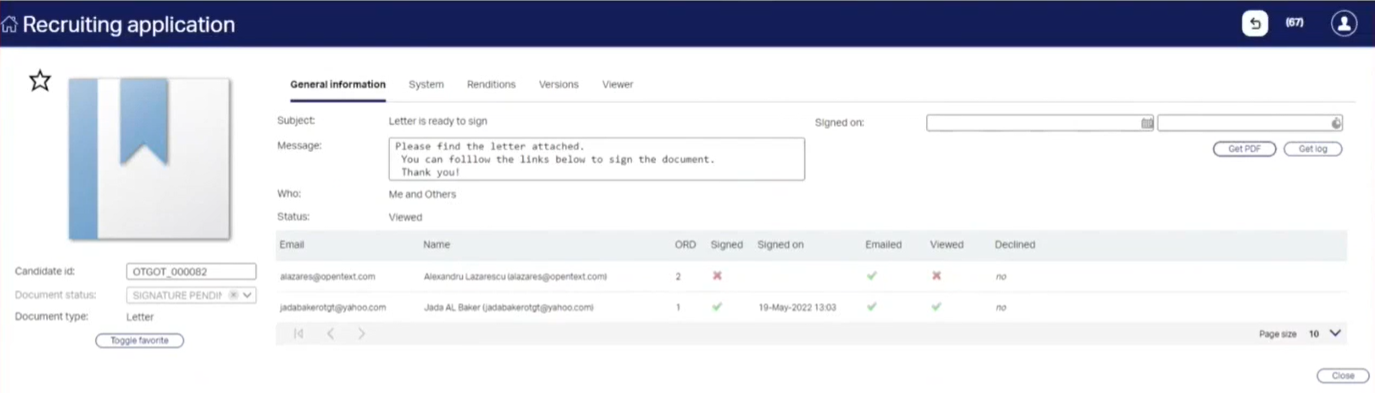Viewport: 1375px width, 393px height.
Task: Go to first page of table
Action: click(298, 333)
